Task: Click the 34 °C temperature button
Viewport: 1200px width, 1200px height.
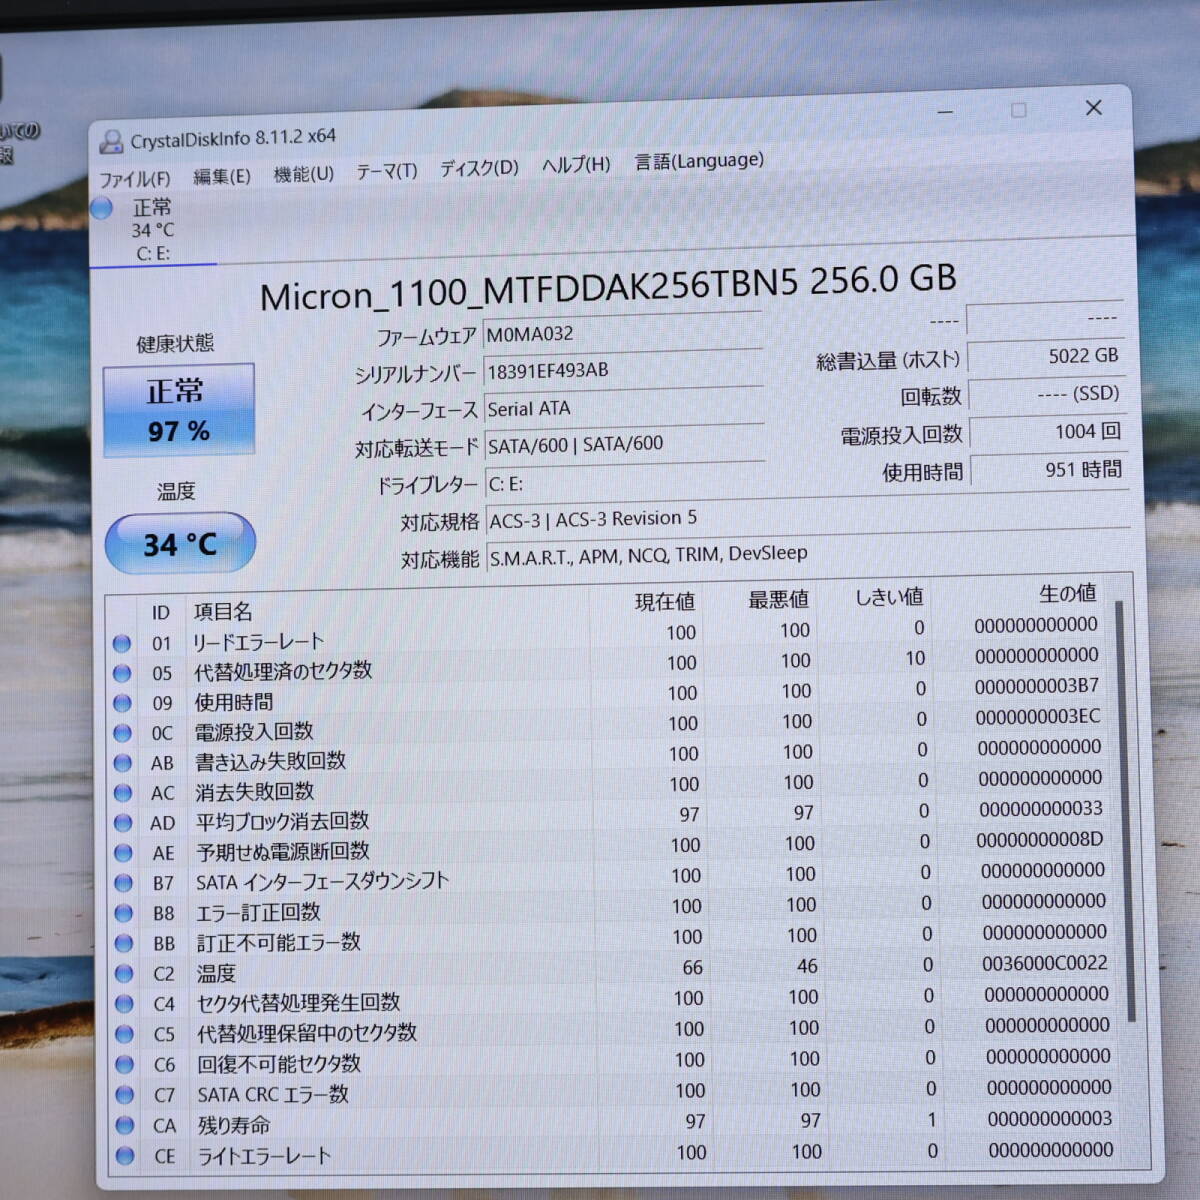Action: [x=180, y=544]
